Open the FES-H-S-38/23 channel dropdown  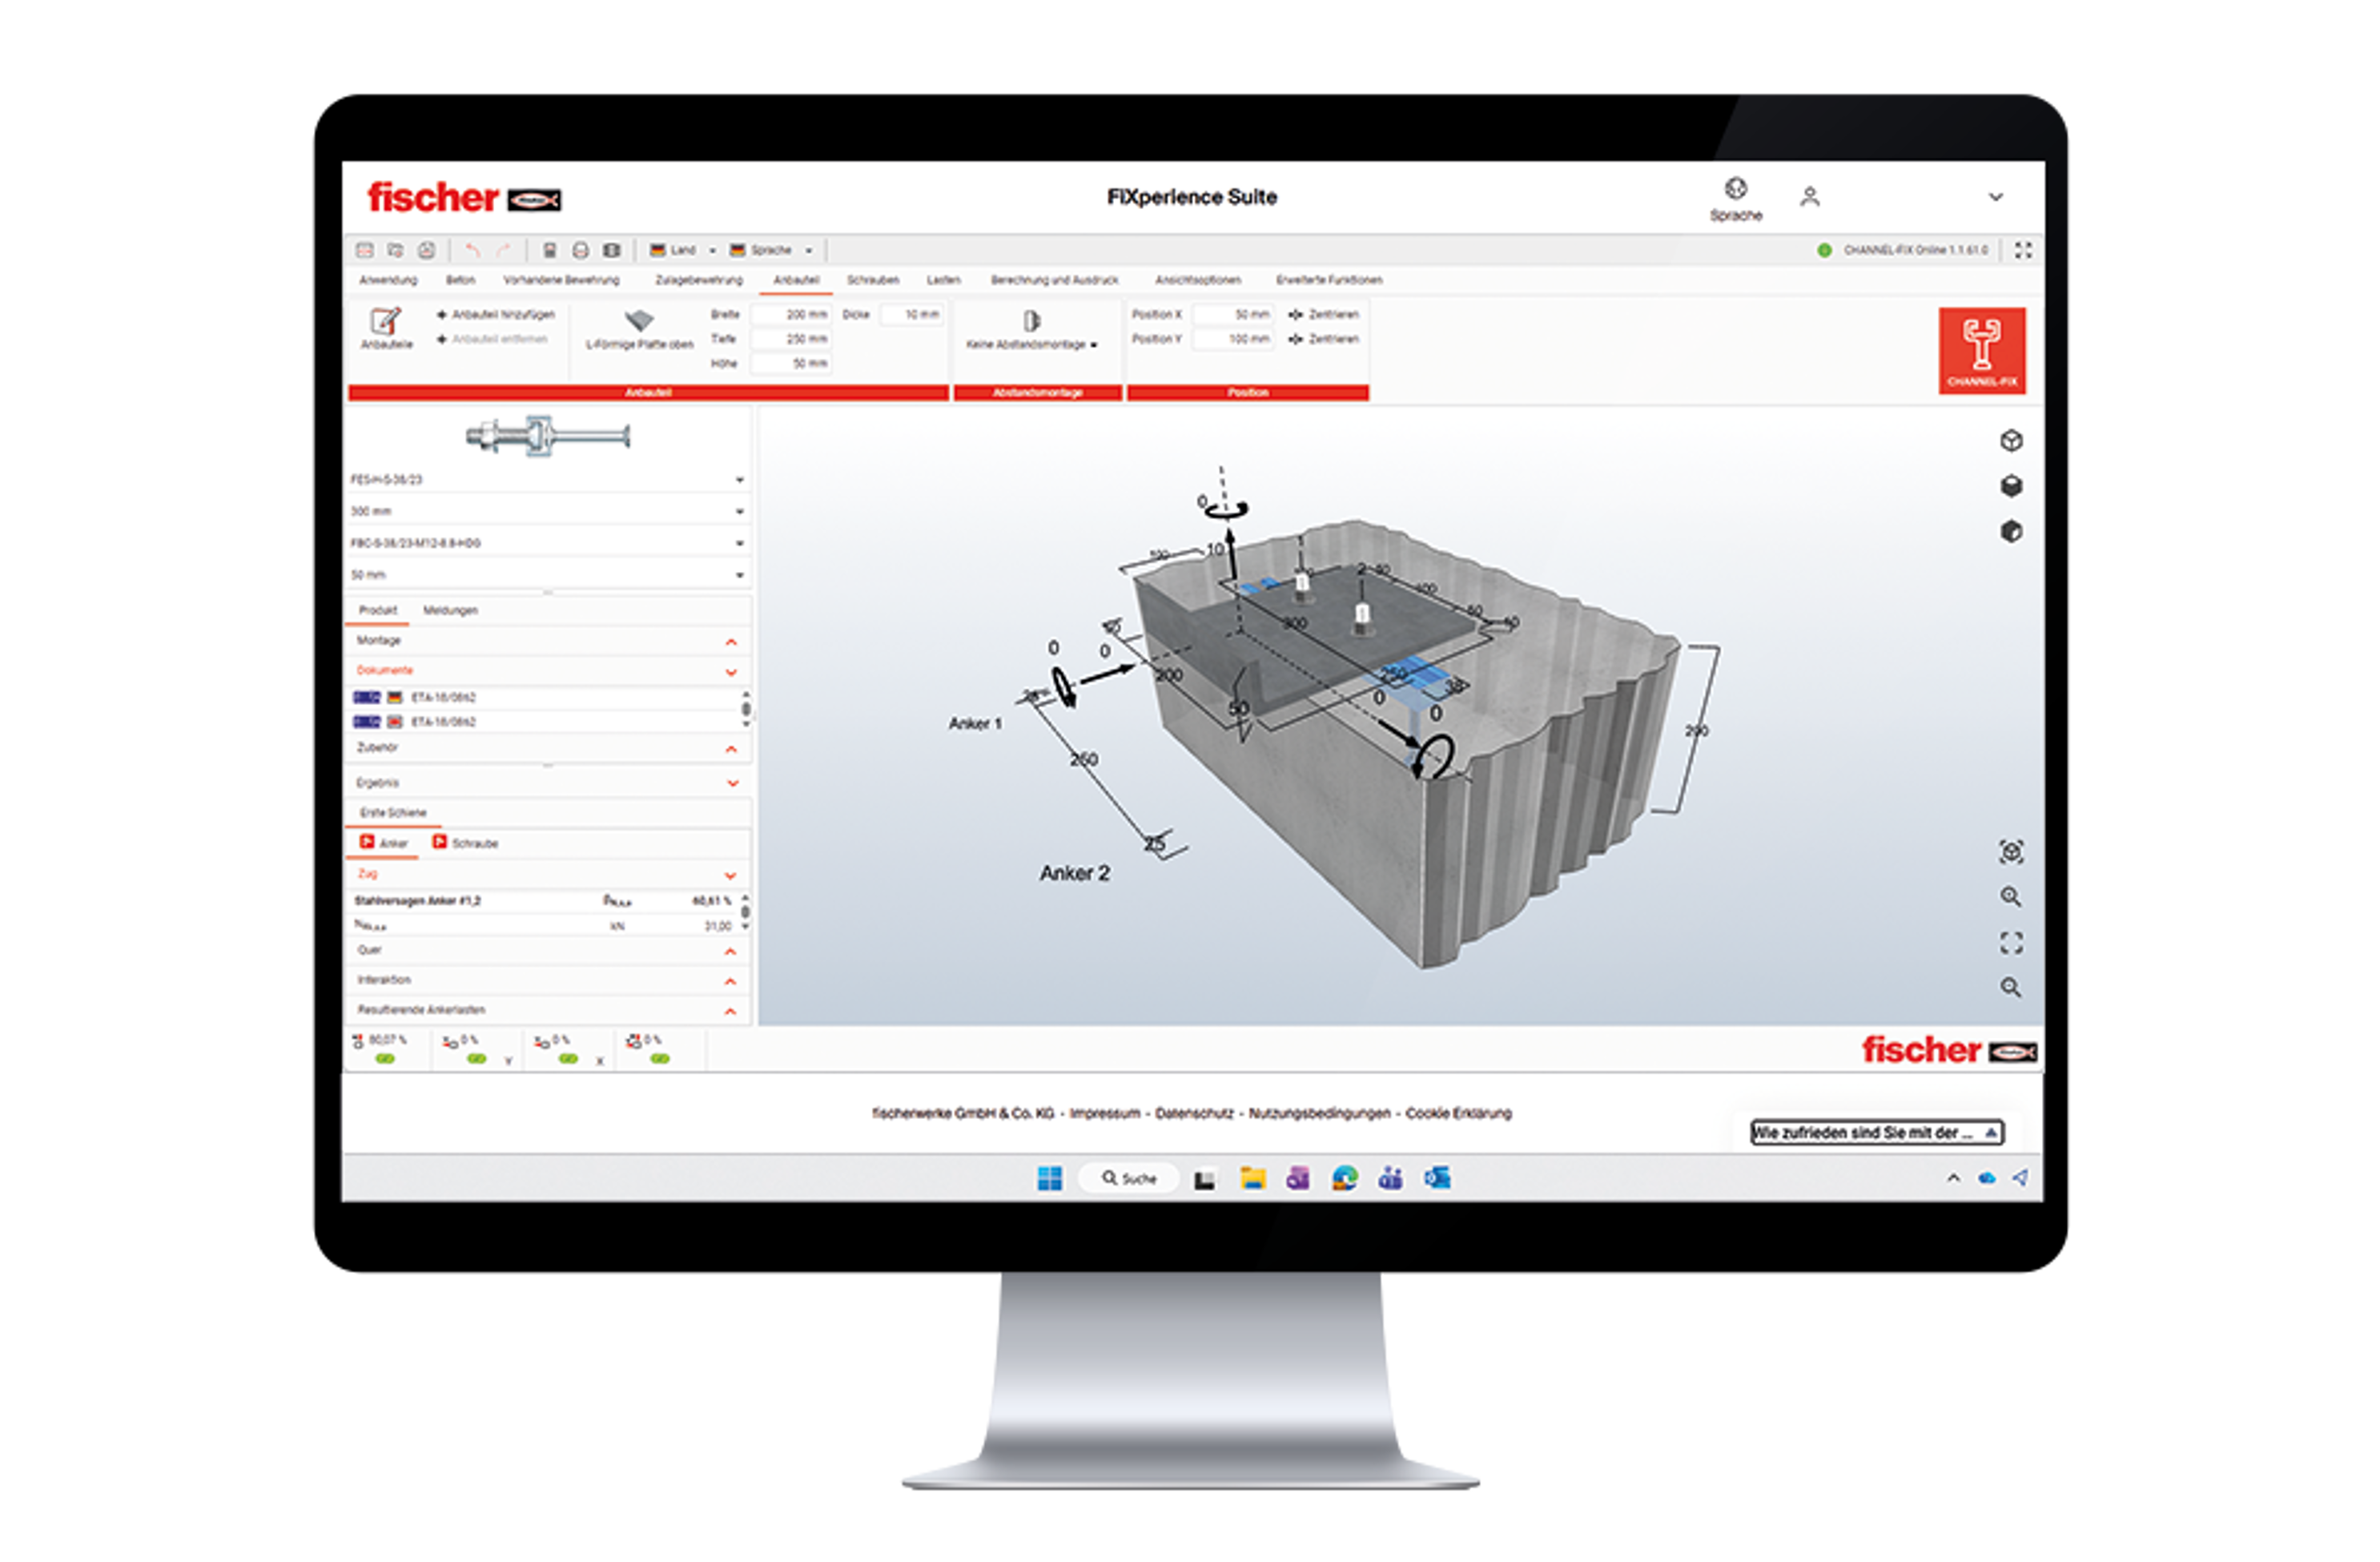pyautogui.click(x=548, y=480)
